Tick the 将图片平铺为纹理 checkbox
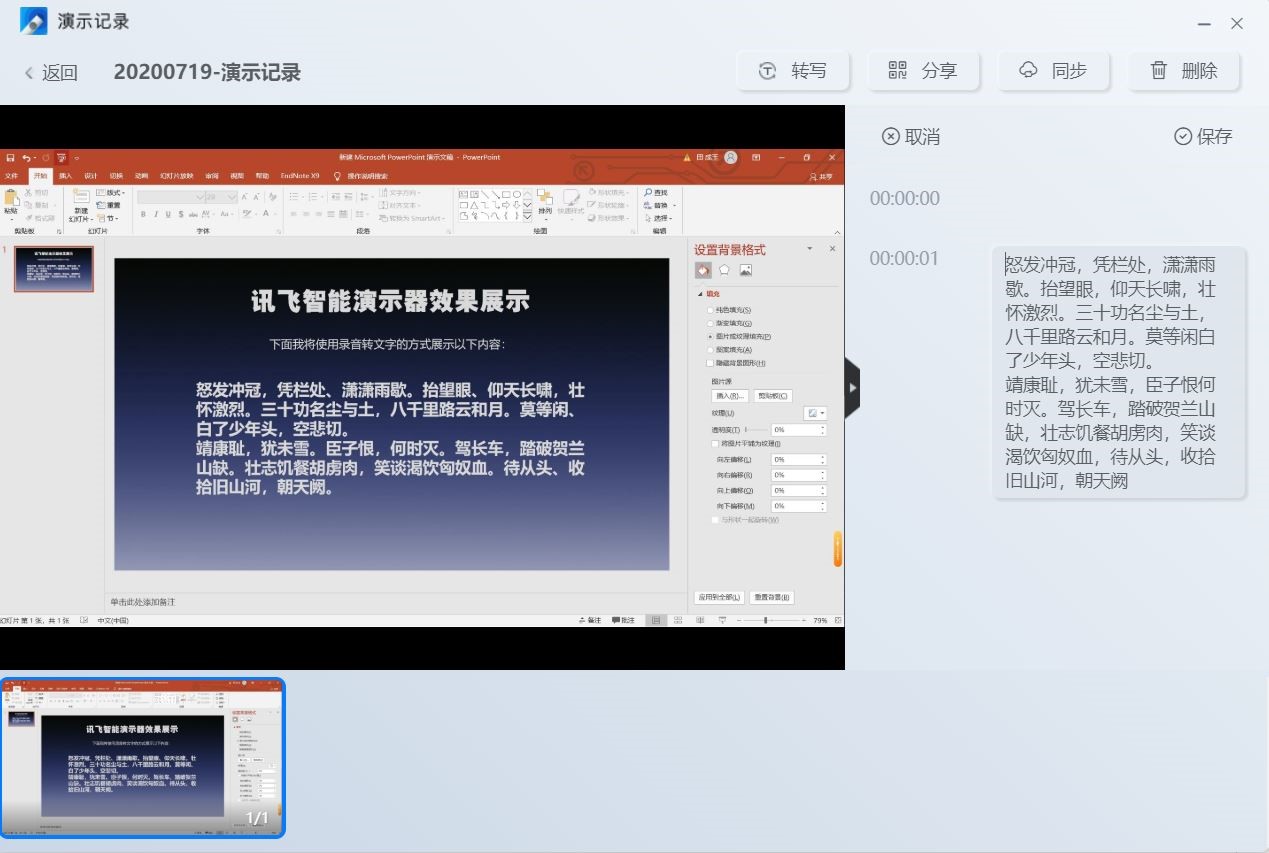 pyautogui.click(x=715, y=443)
